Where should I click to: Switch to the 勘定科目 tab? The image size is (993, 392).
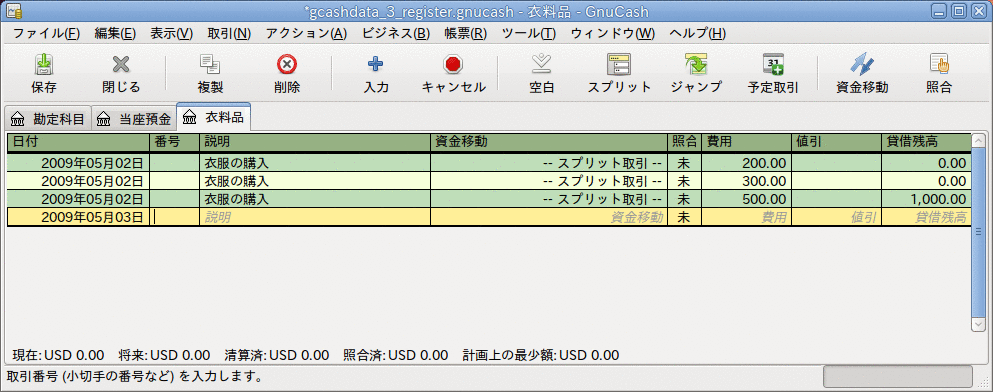(x=48, y=118)
